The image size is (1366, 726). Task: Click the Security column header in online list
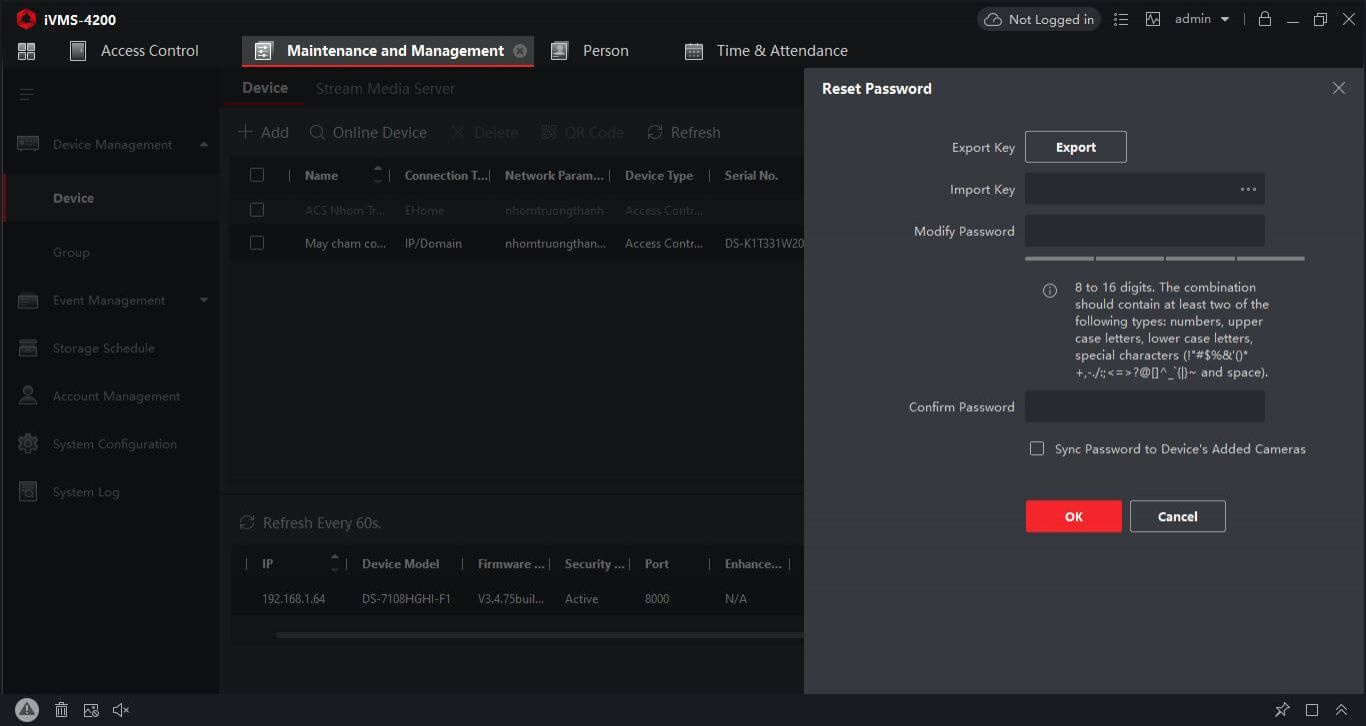[x=594, y=564]
